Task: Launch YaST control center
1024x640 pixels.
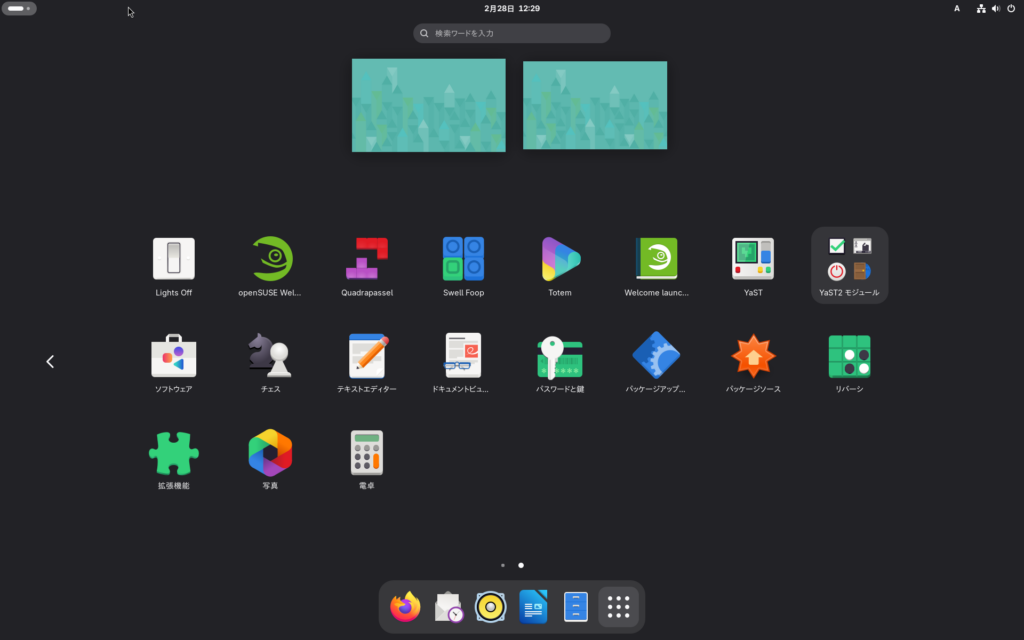Action: (753, 259)
